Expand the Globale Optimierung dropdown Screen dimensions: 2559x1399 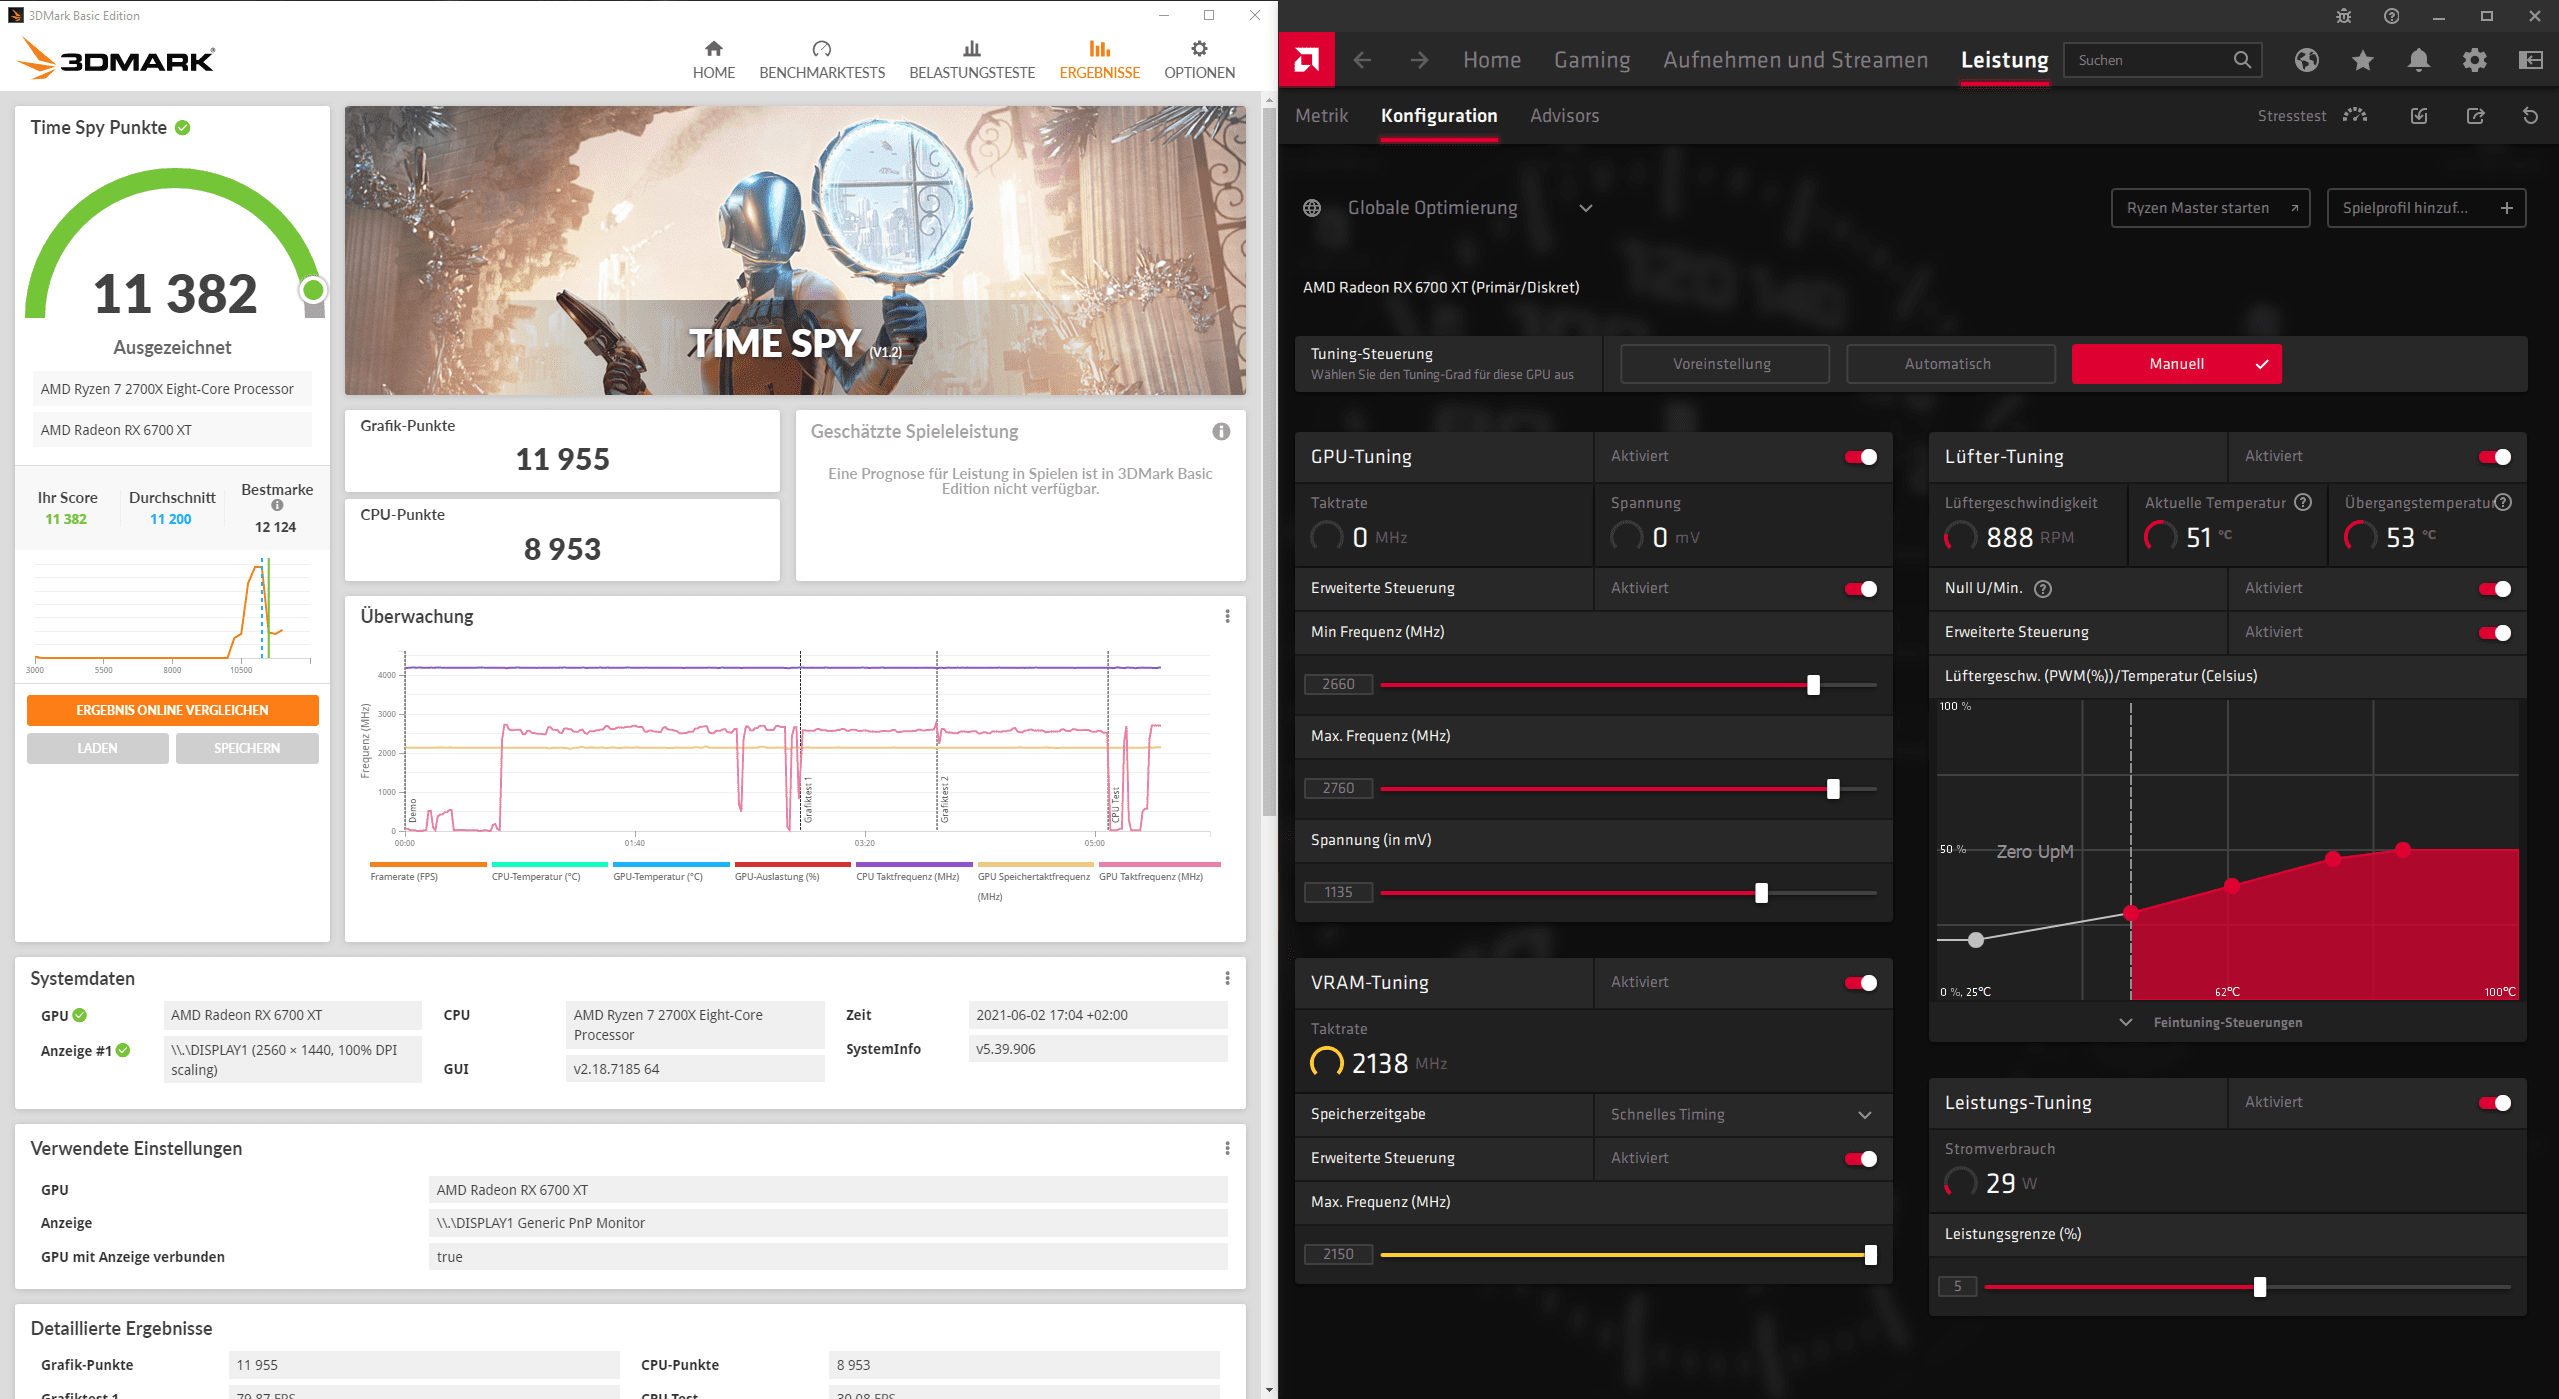pyautogui.click(x=1585, y=208)
